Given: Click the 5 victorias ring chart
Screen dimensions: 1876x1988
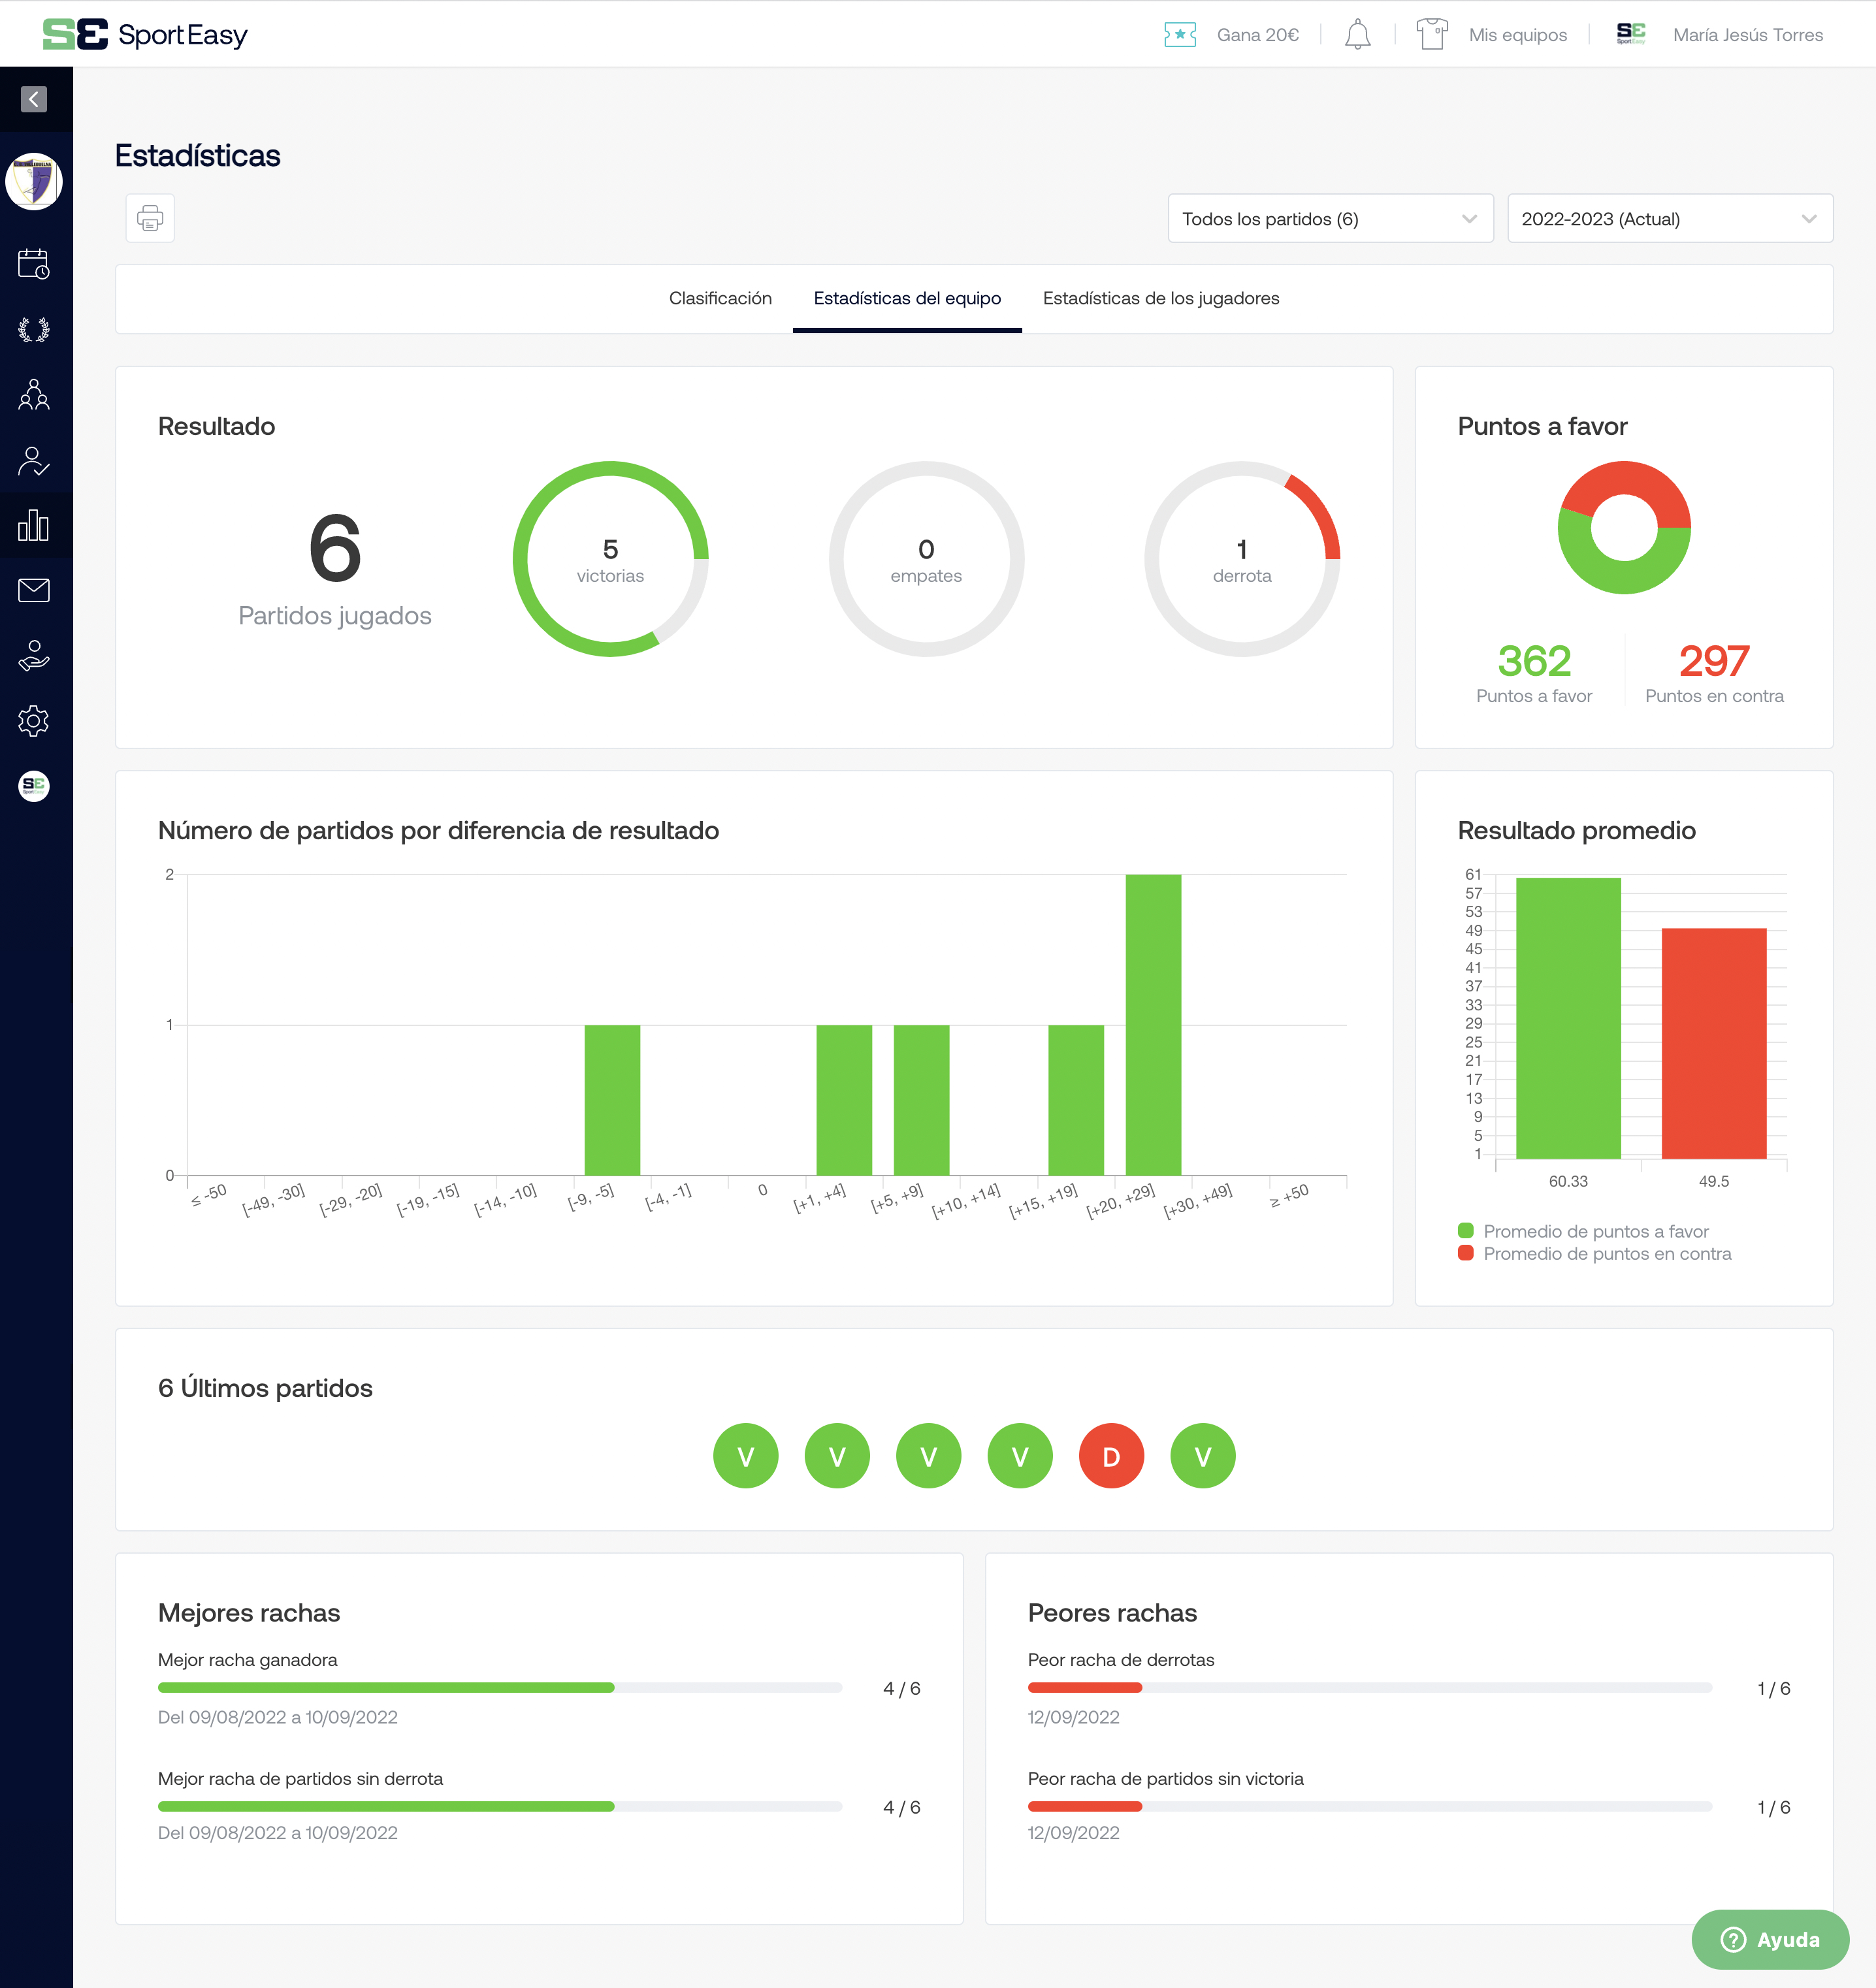Looking at the screenshot, I should click(610, 559).
